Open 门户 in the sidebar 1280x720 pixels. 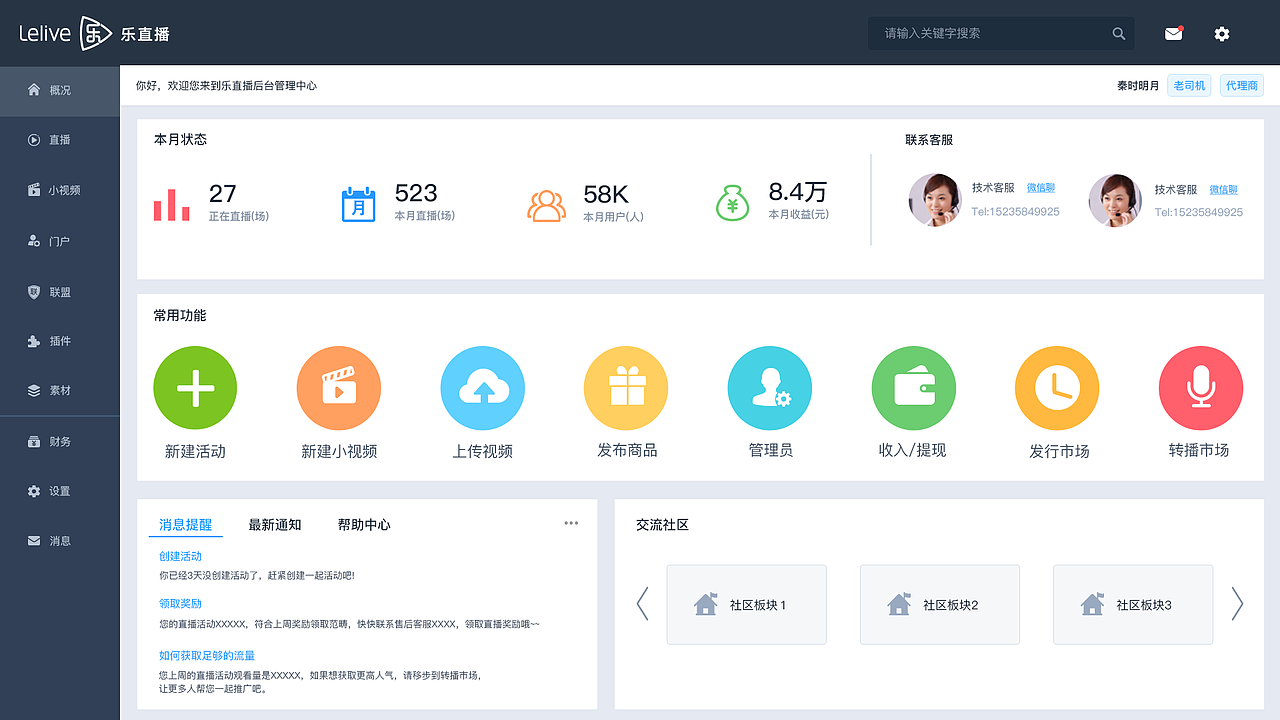60,241
